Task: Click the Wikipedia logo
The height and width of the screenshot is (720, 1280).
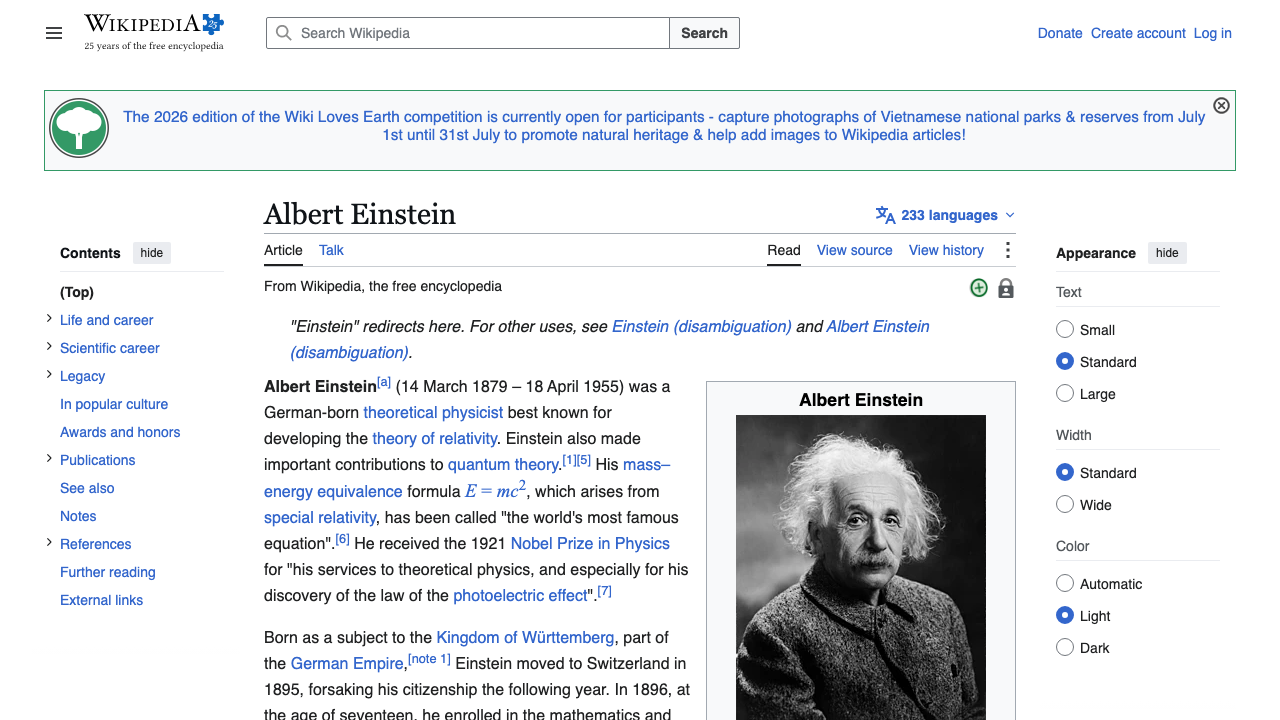Action: coord(154,32)
